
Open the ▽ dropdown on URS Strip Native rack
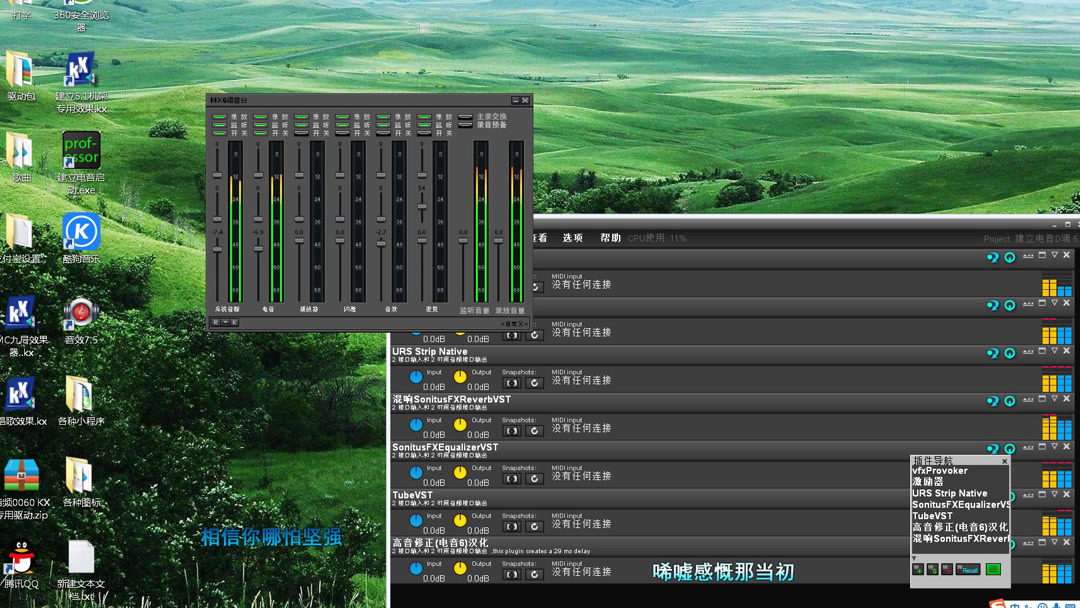(1054, 353)
